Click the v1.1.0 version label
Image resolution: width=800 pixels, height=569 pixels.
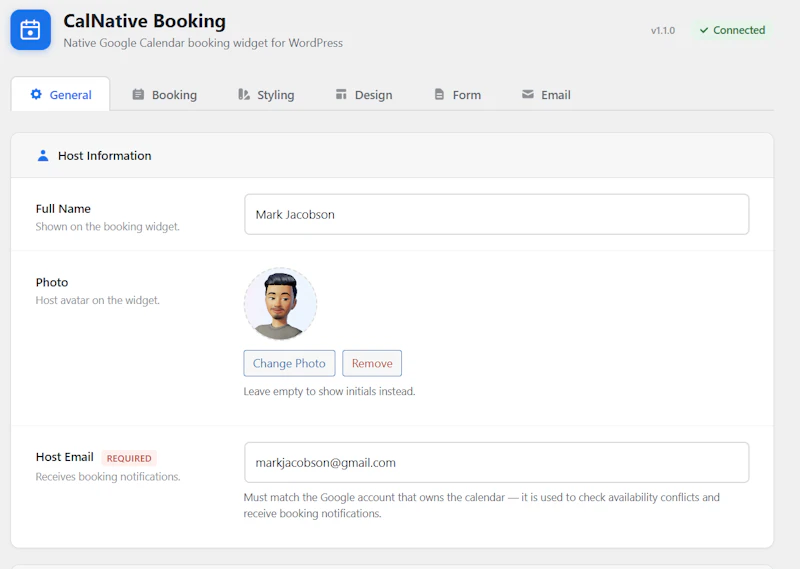pos(663,31)
